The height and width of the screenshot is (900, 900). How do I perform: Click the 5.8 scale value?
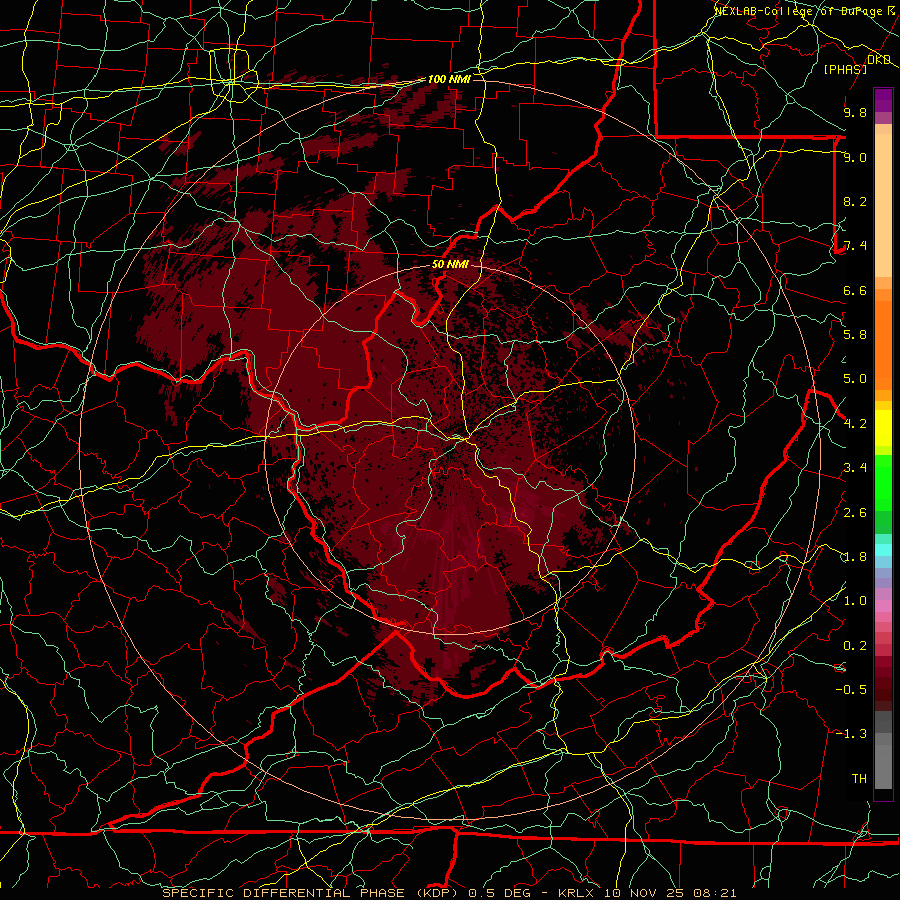(855, 334)
